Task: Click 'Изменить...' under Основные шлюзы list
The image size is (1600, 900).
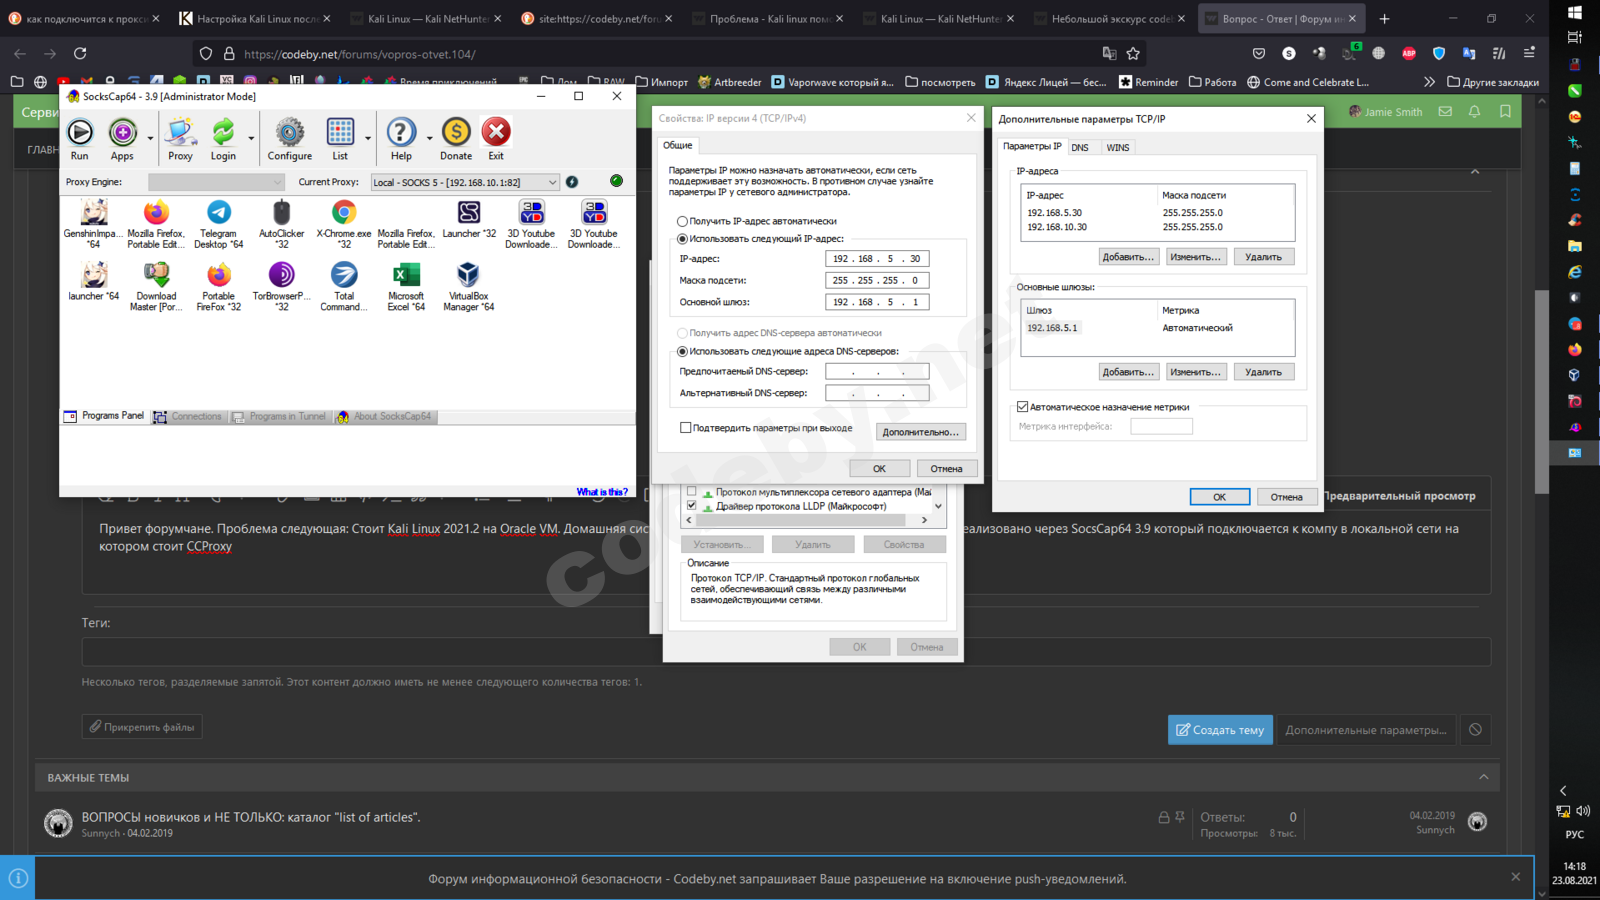Action: 1196,372
